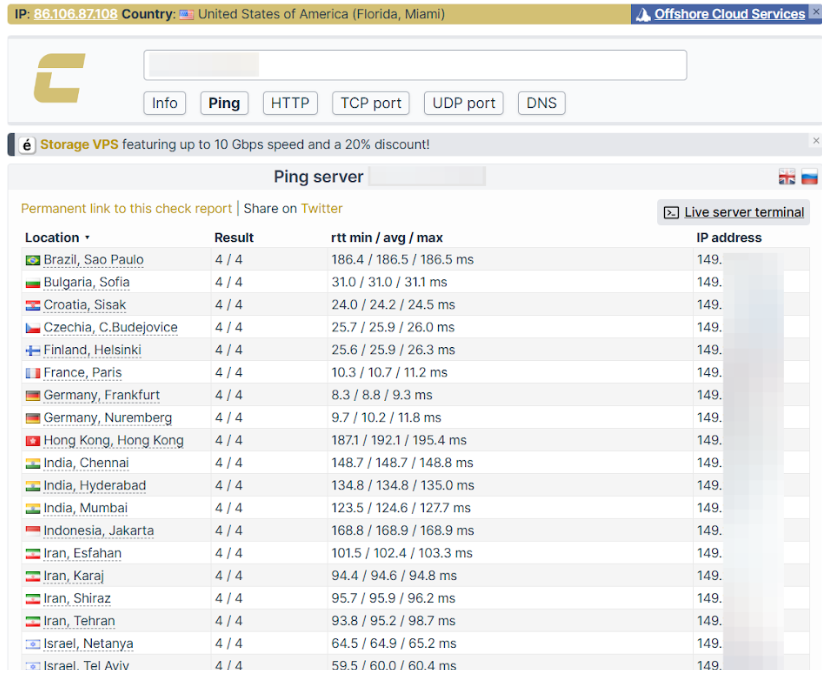Click the Brazil, Sao Paulo location link
Image resolution: width=822 pixels, height=677 pixels.
click(94, 260)
